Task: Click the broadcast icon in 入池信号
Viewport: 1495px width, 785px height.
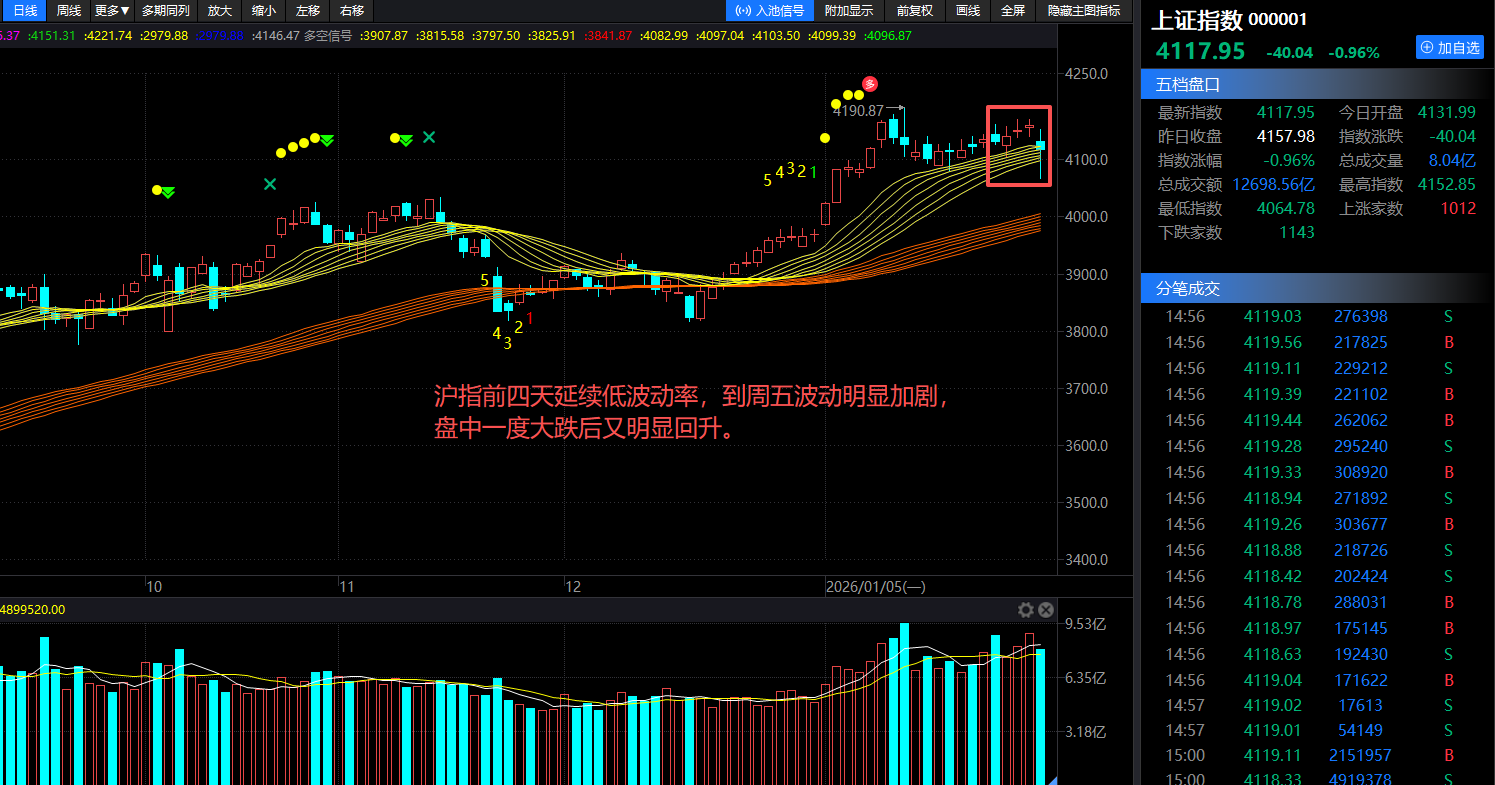Action: 743,11
